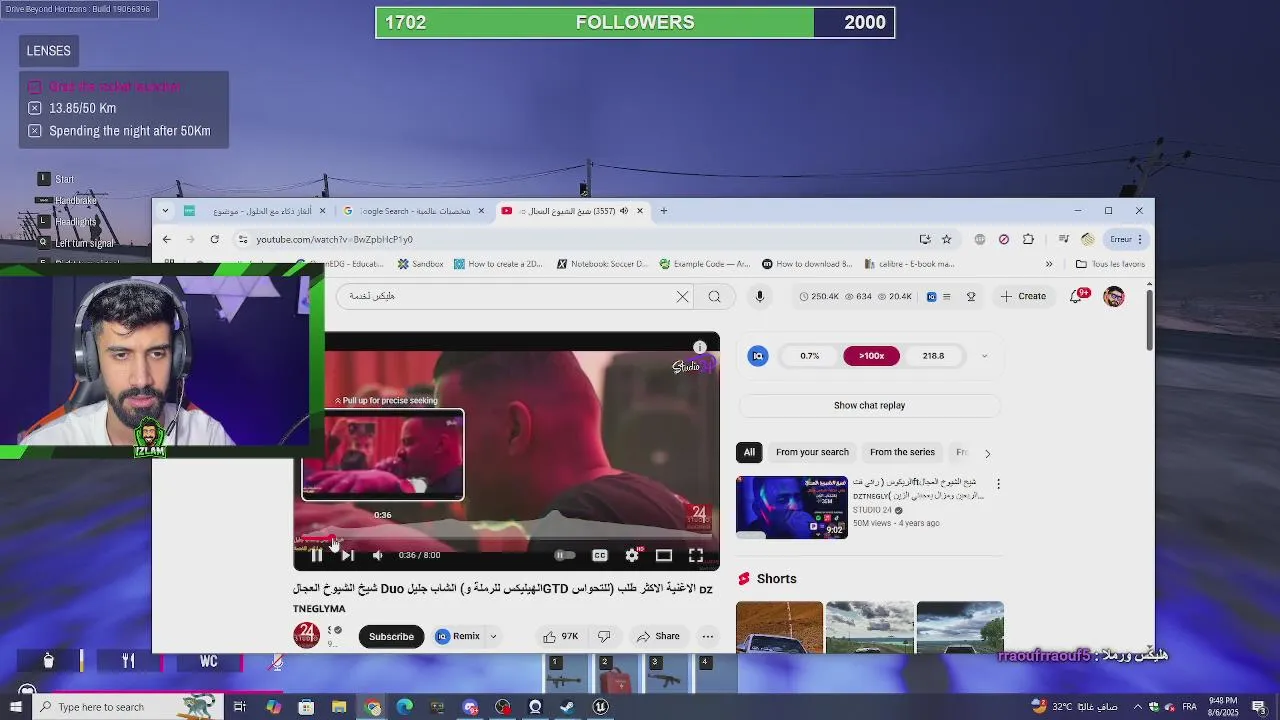The height and width of the screenshot is (720, 1280).
Task: Close the YouTube browser tab
Action: (639, 211)
